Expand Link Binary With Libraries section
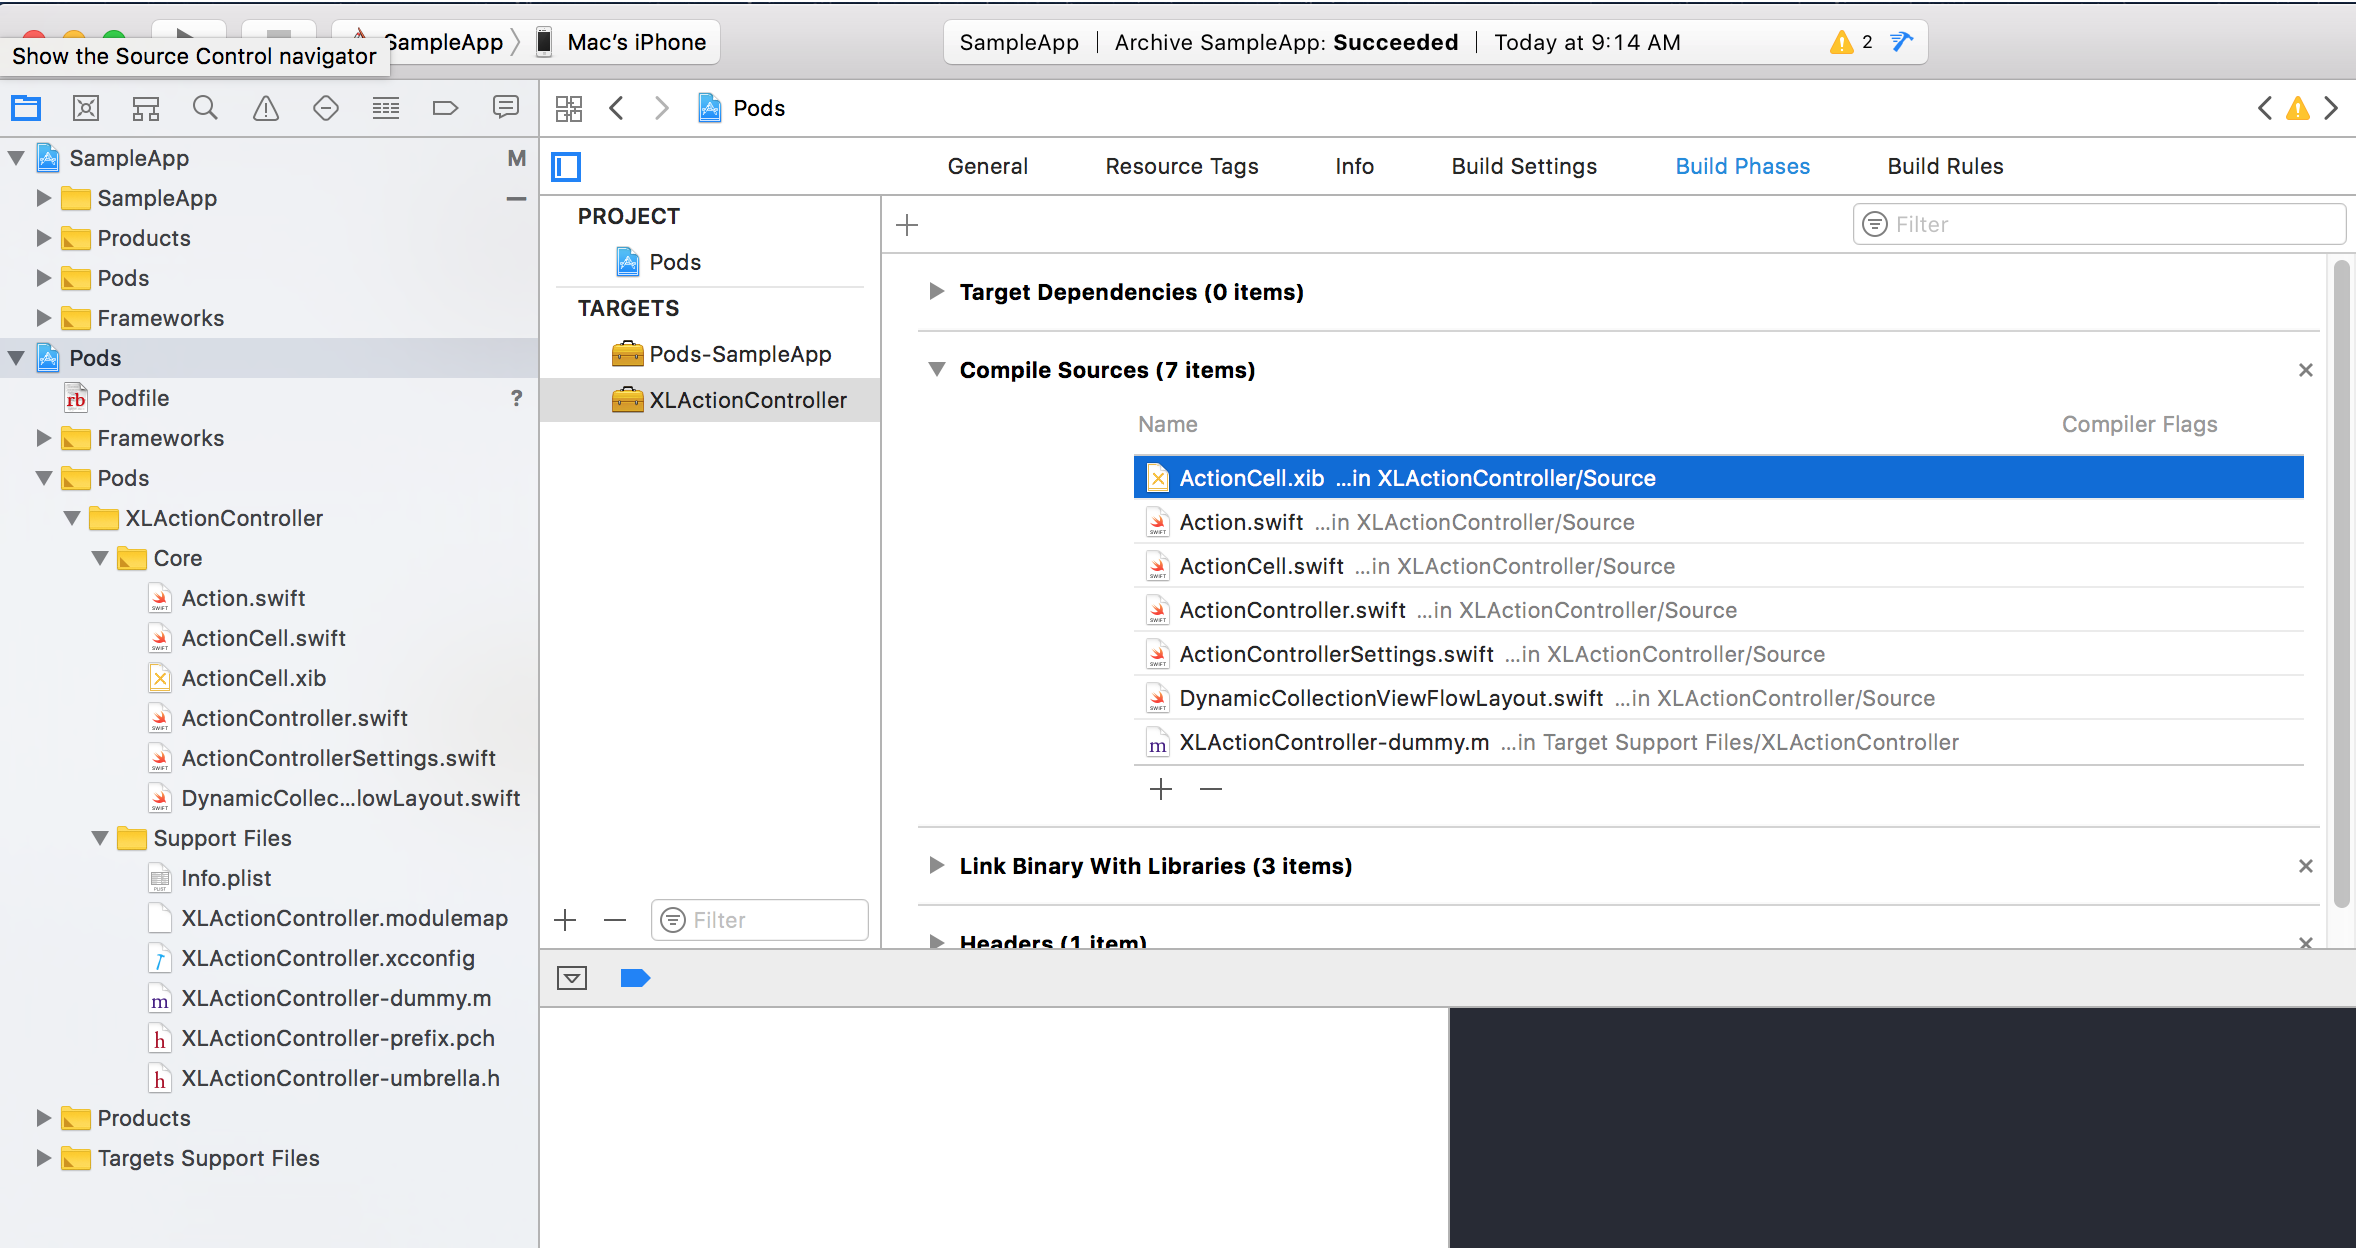 click(x=936, y=865)
